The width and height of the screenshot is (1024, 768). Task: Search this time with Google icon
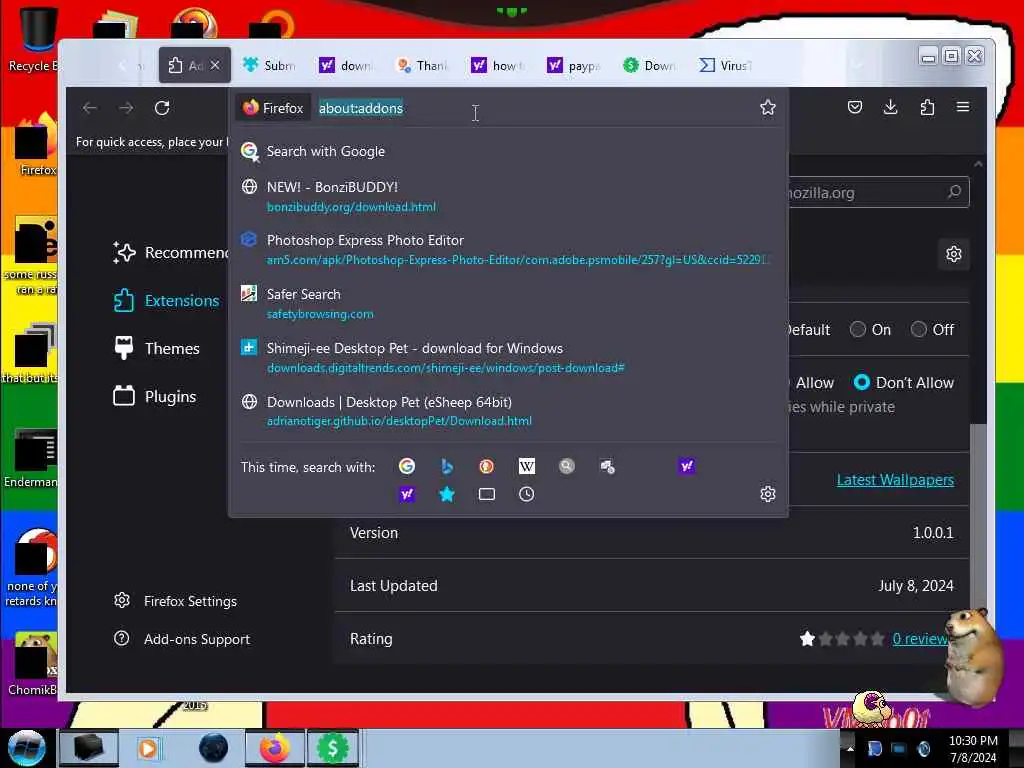pyautogui.click(x=407, y=466)
